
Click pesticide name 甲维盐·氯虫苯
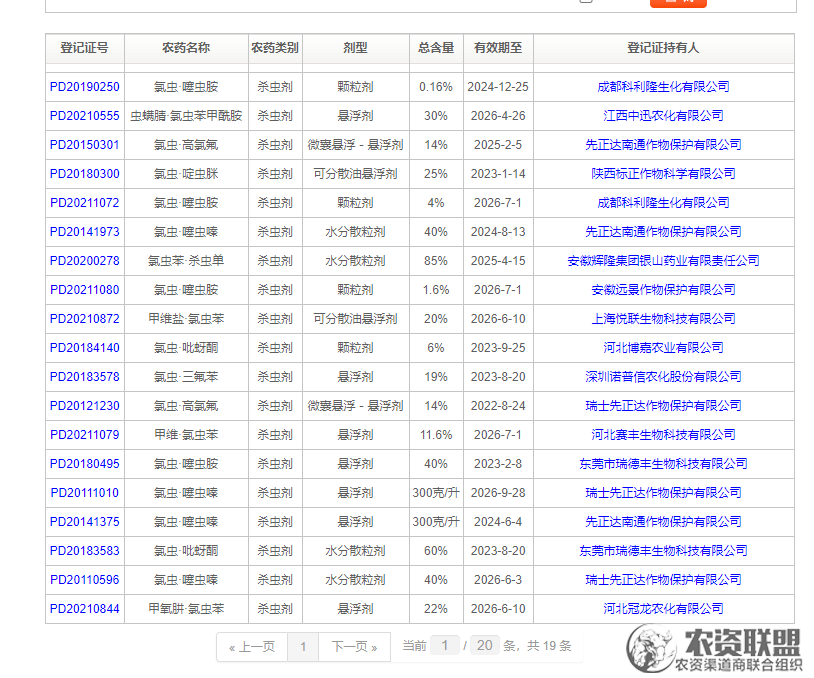(x=186, y=319)
